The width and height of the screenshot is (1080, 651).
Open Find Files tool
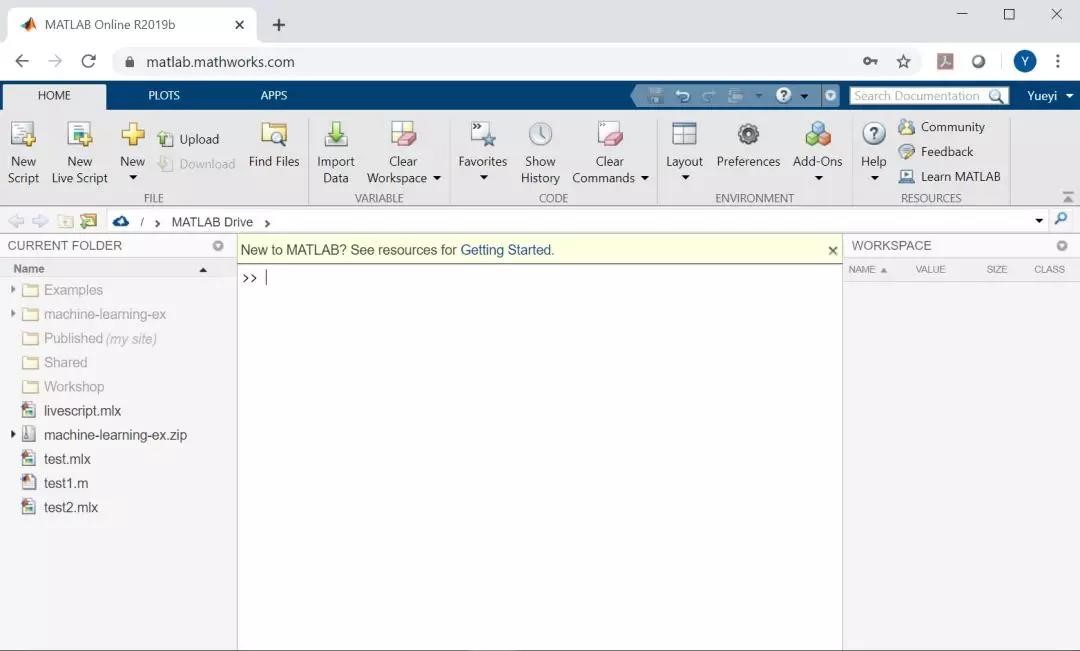pyautogui.click(x=273, y=146)
